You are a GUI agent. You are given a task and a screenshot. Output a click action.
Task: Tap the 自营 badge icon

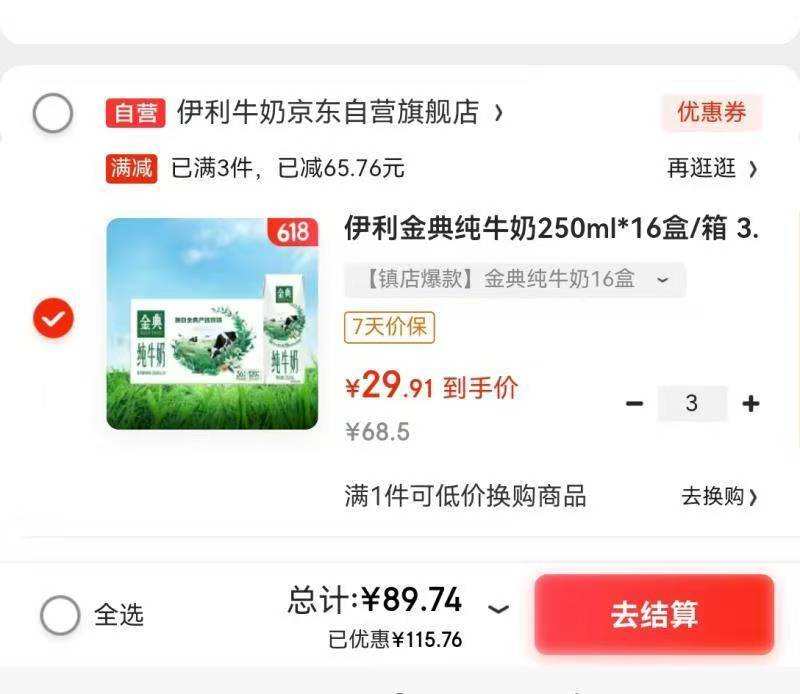(x=136, y=113)
